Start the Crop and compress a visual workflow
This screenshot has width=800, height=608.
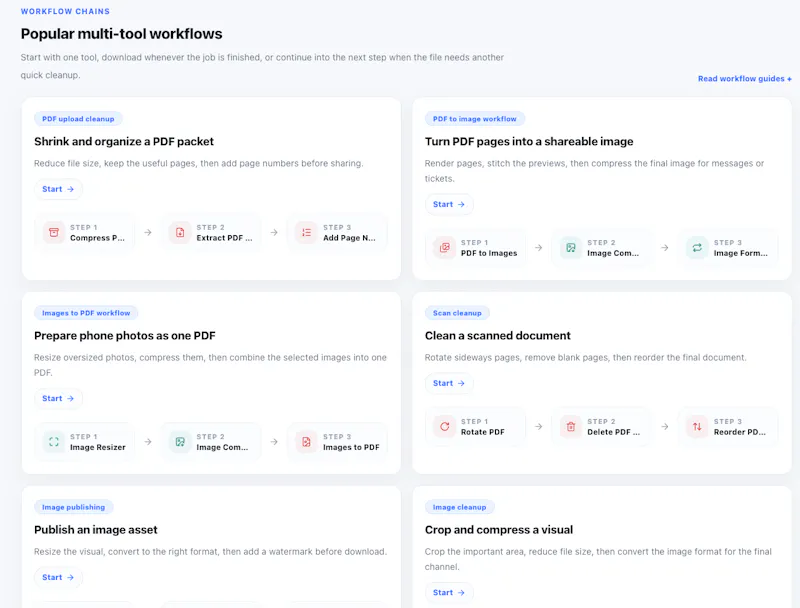pos(449,593)
